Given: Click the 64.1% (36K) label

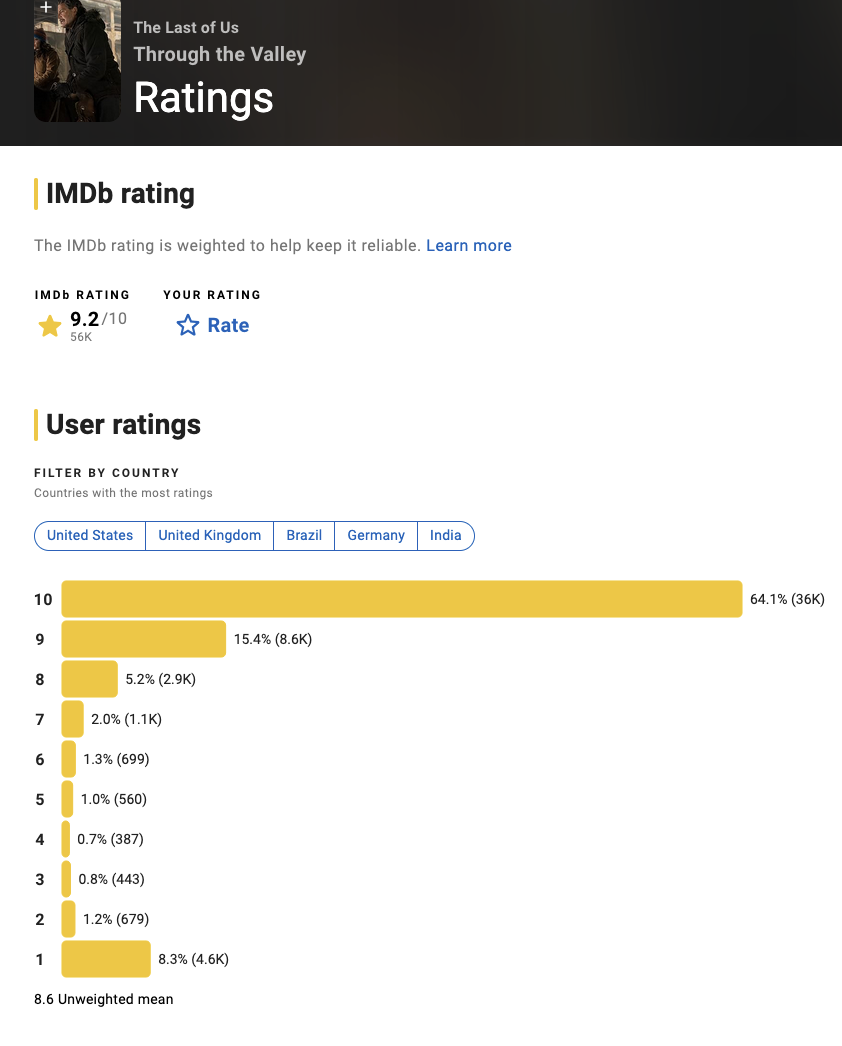Looking at the screenshot, I should click(787, 599).
